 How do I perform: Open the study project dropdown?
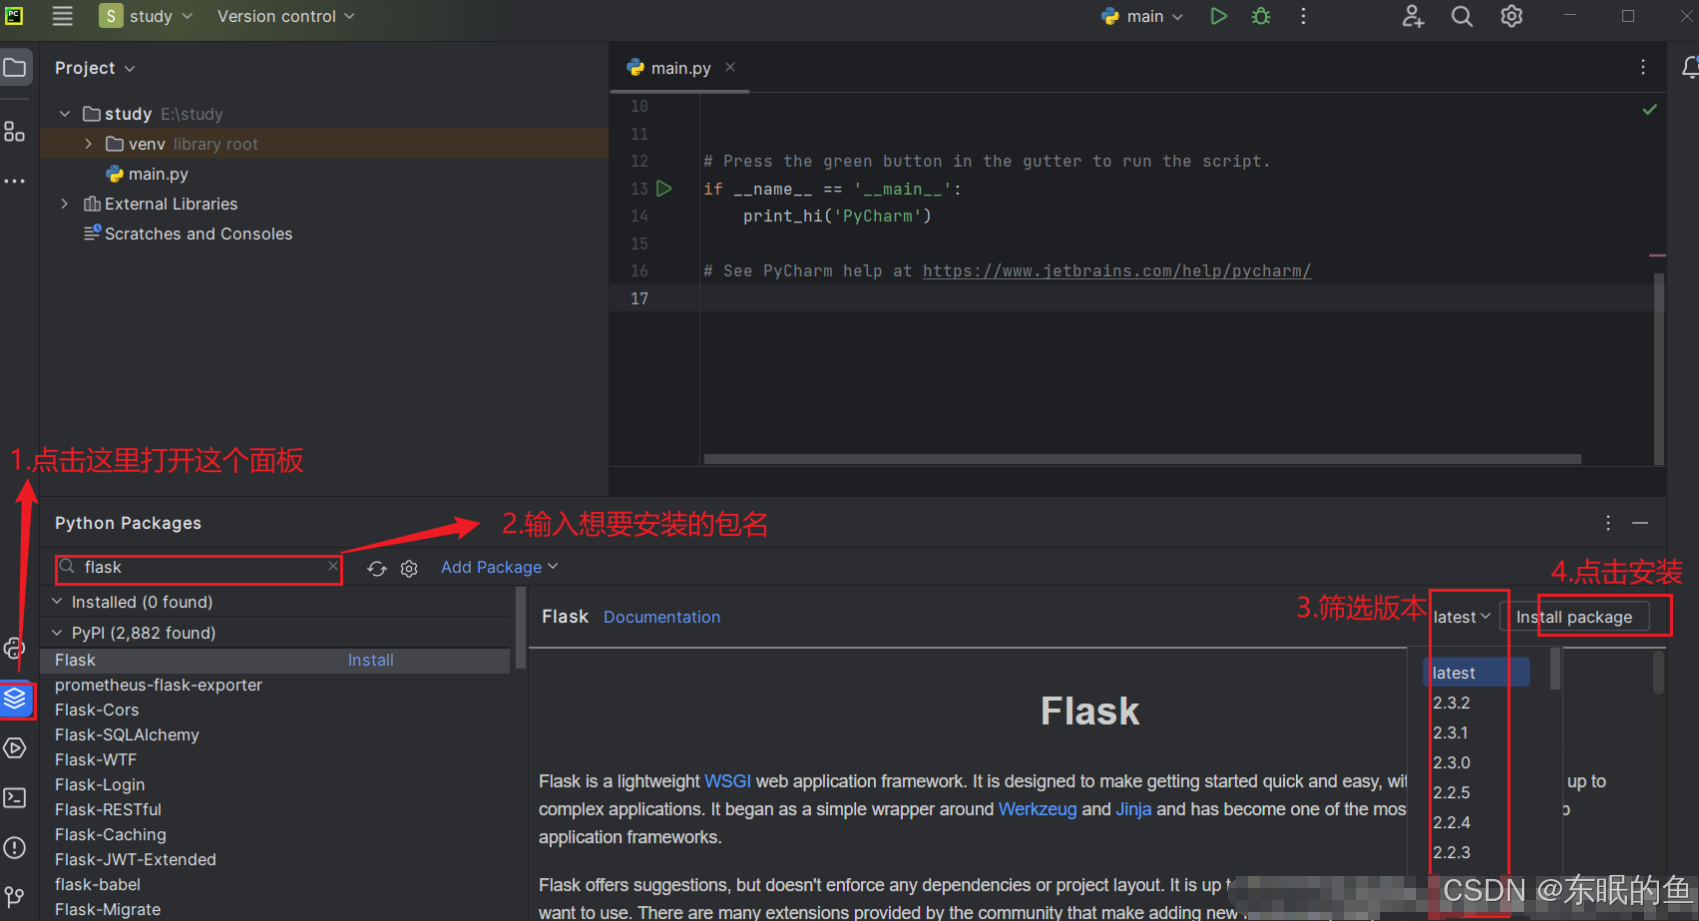pos(146,16)
